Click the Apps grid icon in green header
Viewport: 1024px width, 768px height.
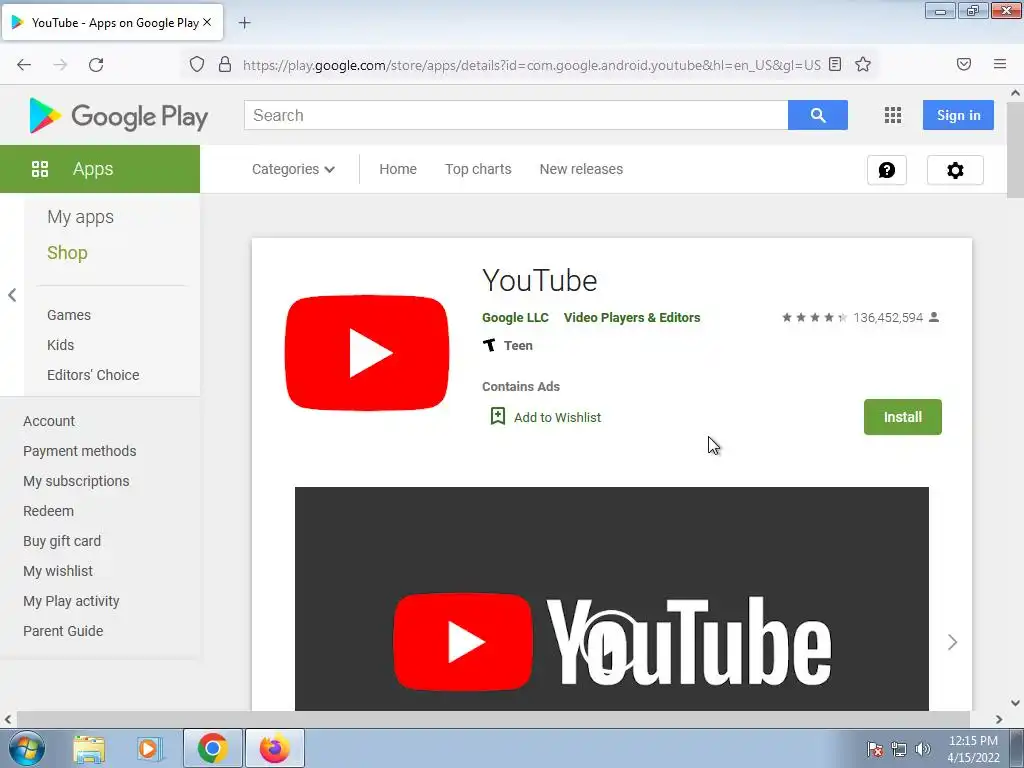40,169
